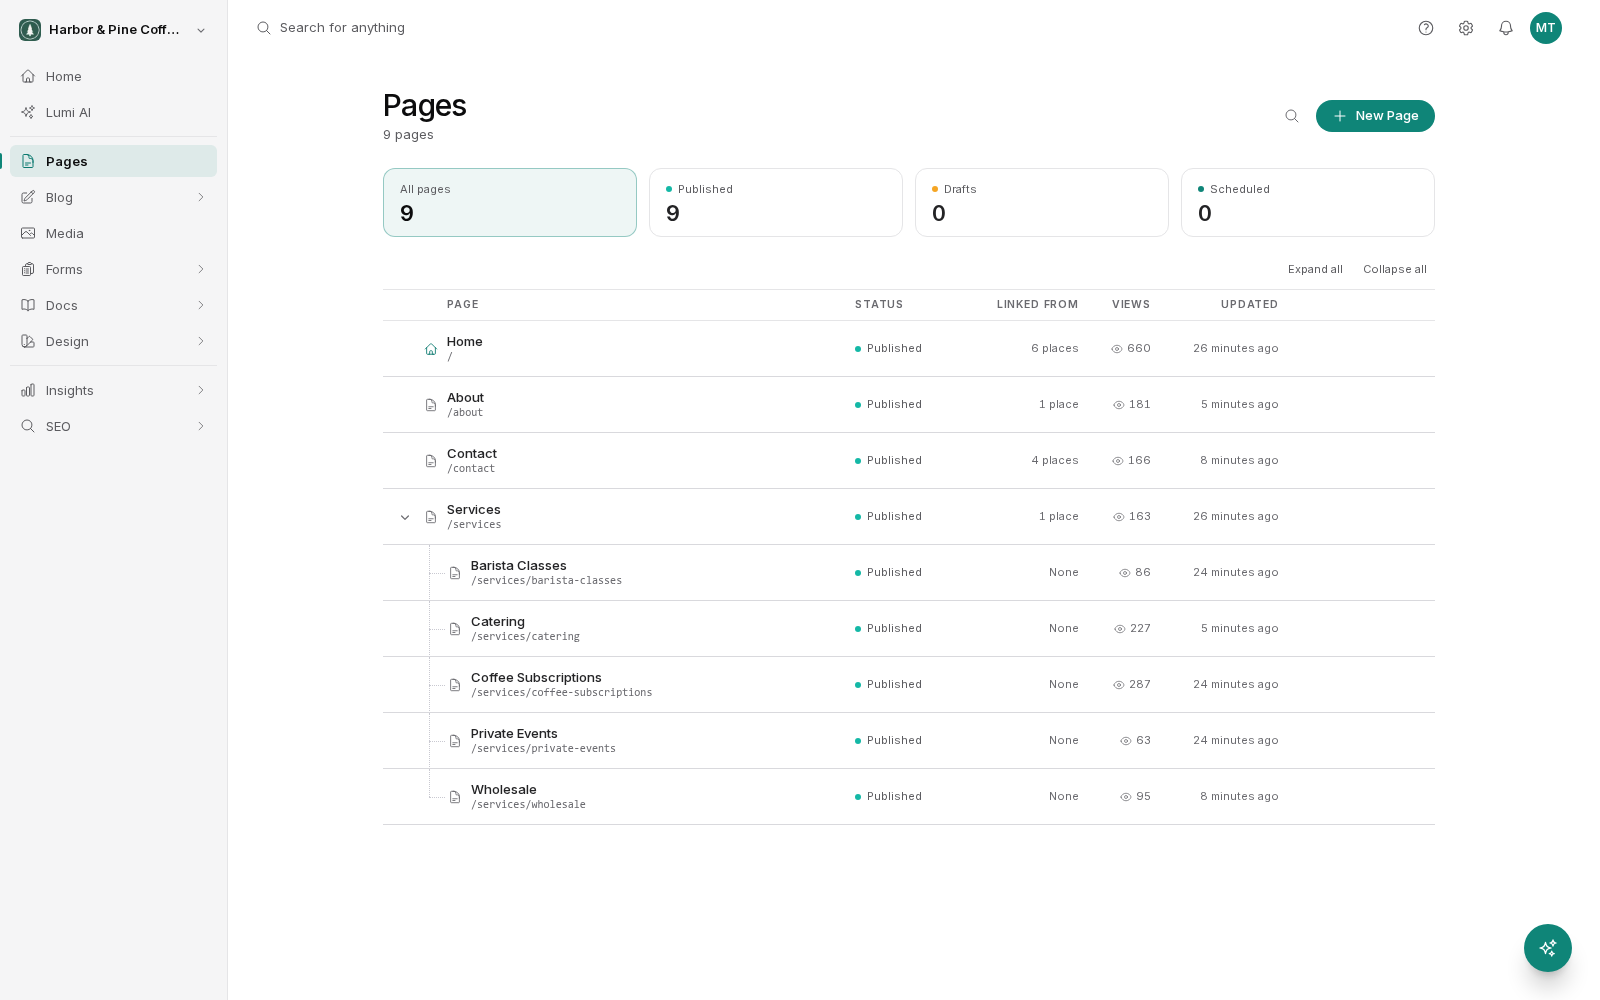Select Pages in the sidebar

(113, 161)
